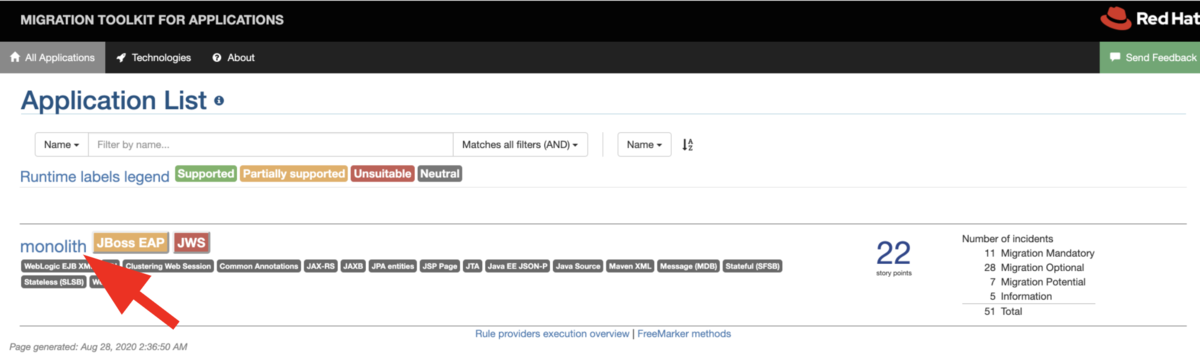
Task: Click the Send Feedback button
Action: [1150, 58]
